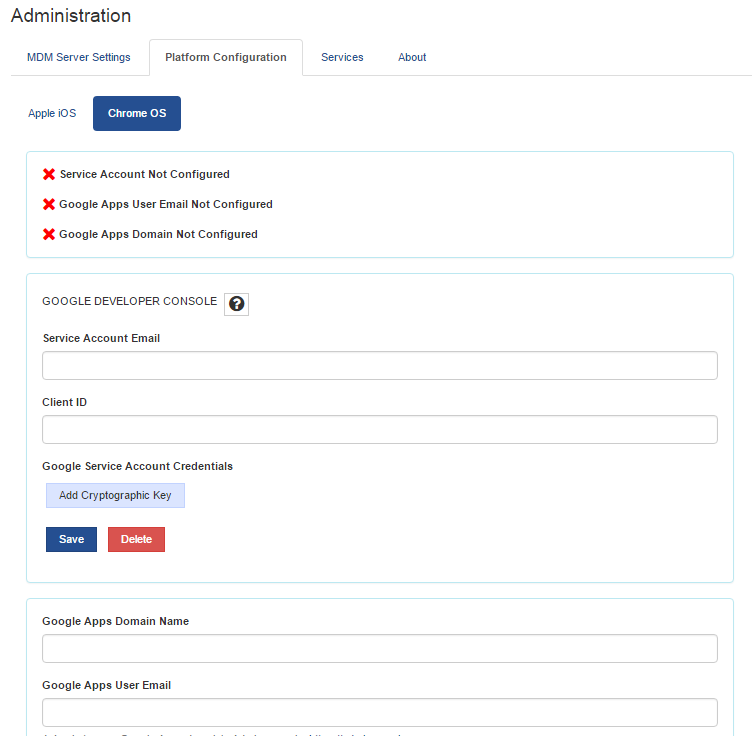Save the Google Developer Console settings
Screen dimensions: 752x749
pos(71,540)
